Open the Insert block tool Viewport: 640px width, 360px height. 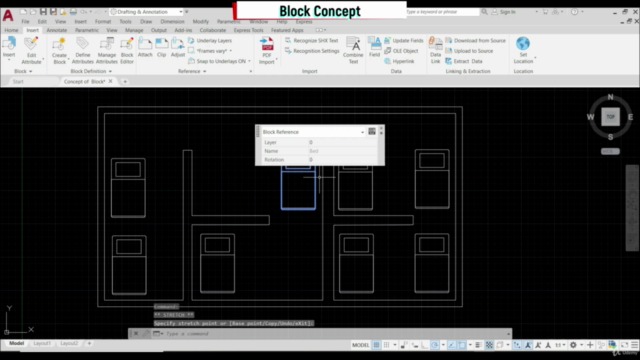click(x=9, y=49)
